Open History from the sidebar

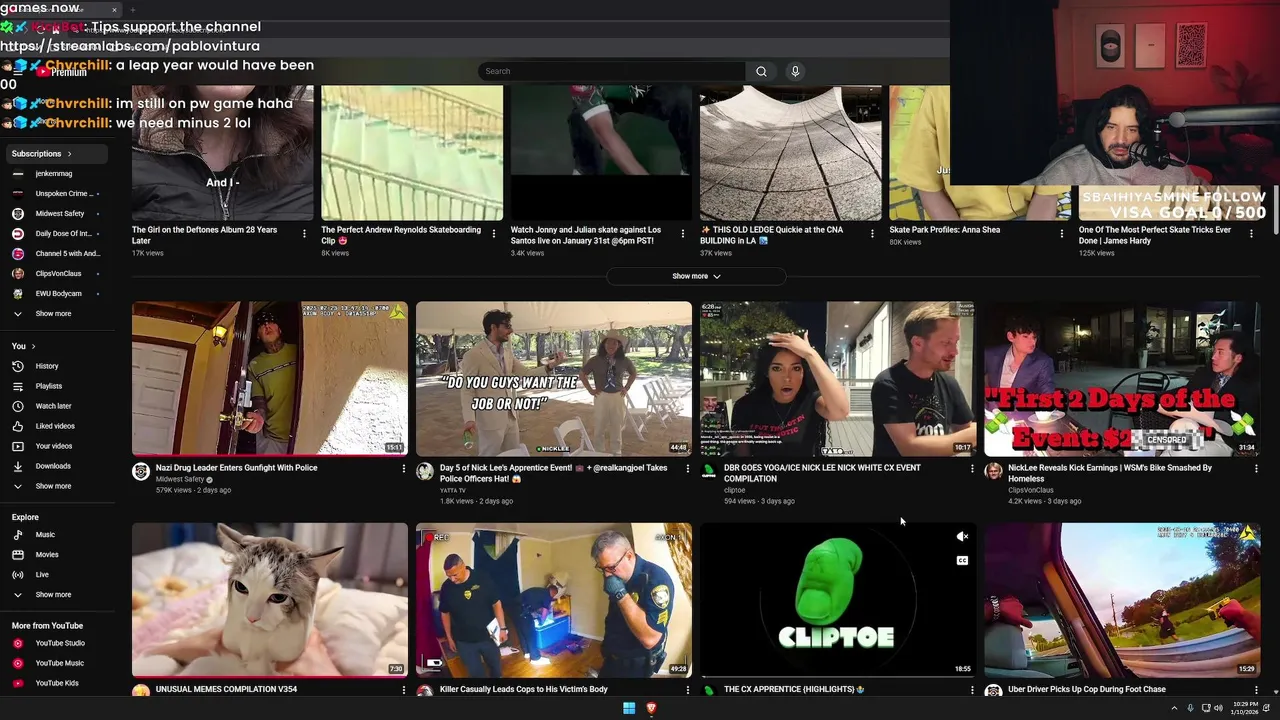(x=47, y=366)
